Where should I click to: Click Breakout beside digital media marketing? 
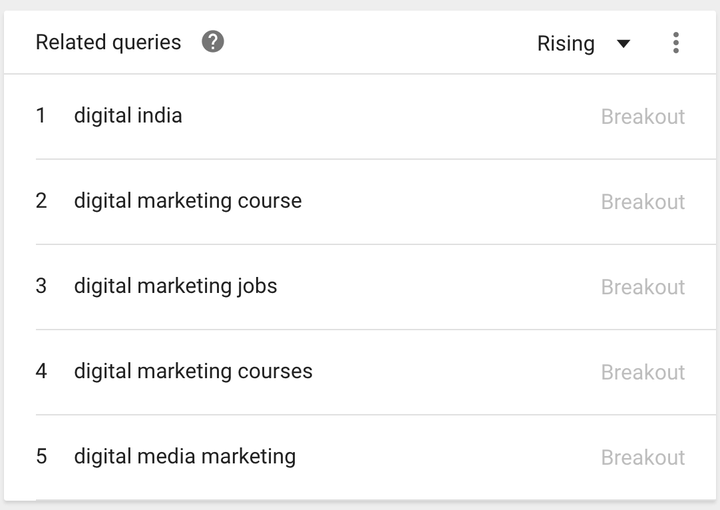[643, 457]
